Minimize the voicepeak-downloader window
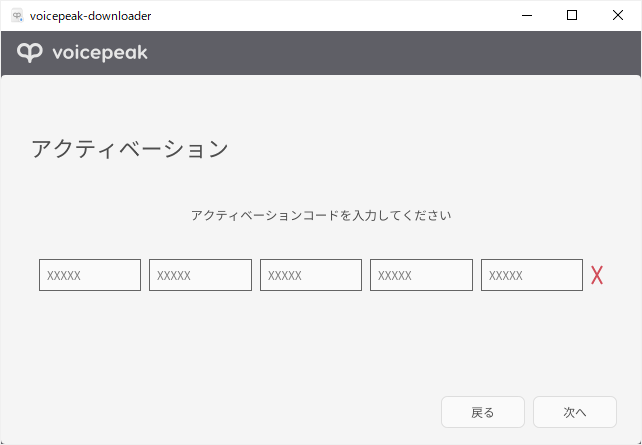Viewport: 642px width, 445px height. 527,16
